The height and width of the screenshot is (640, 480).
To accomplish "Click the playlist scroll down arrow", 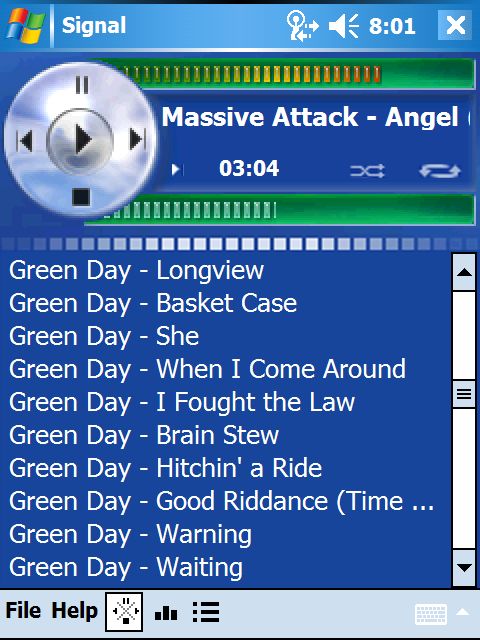I will click(x=464, y=568).
